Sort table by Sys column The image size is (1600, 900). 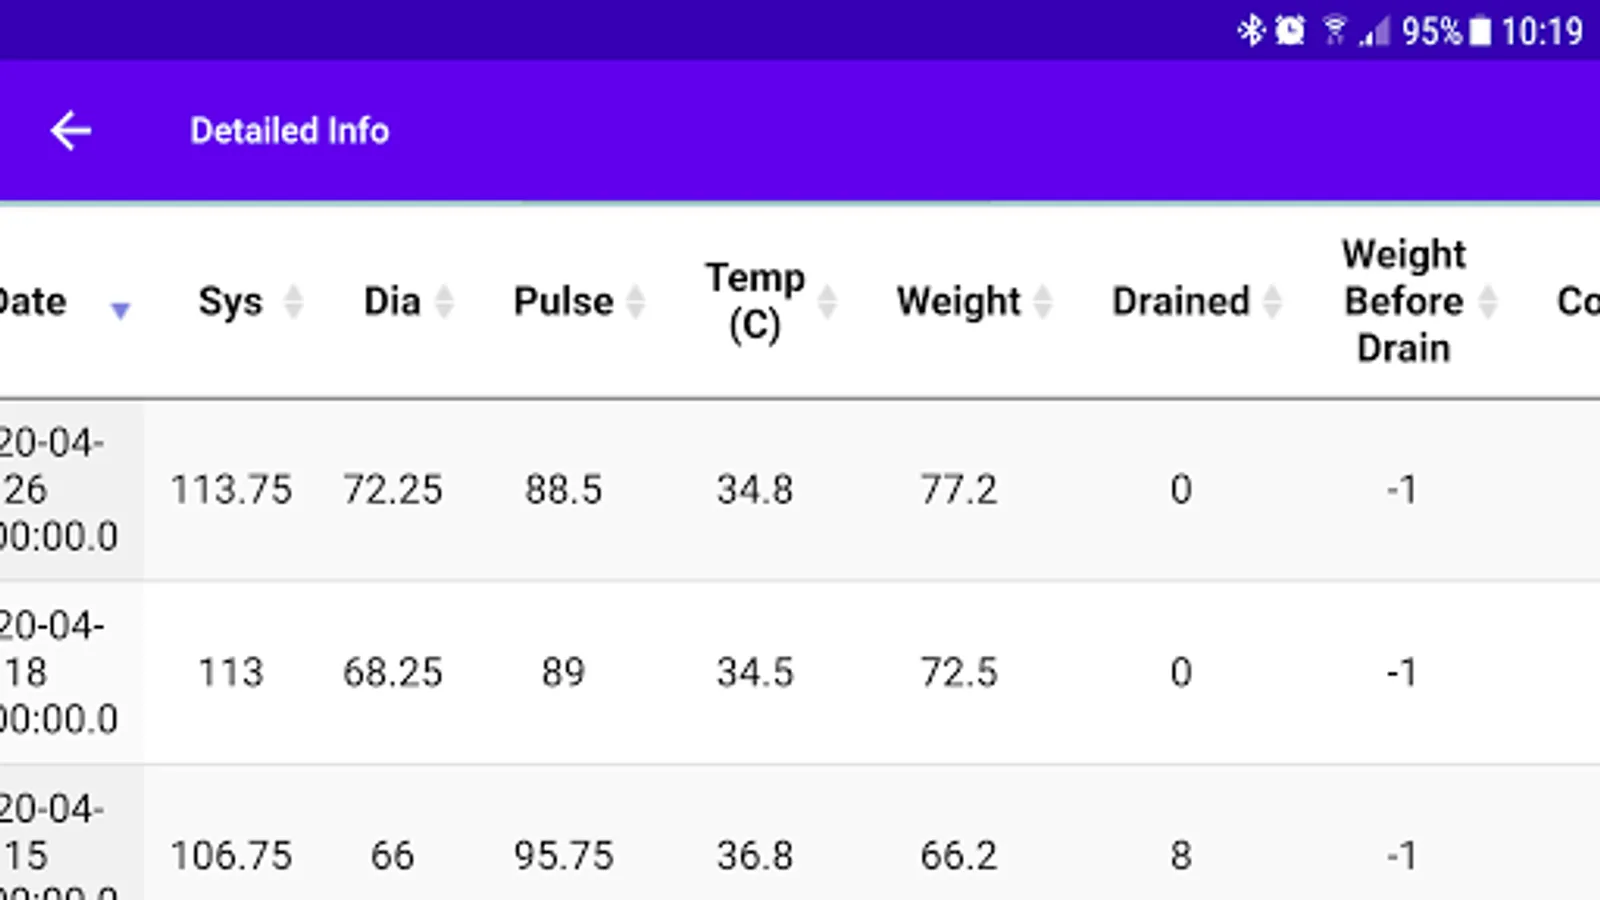[293, 301]
